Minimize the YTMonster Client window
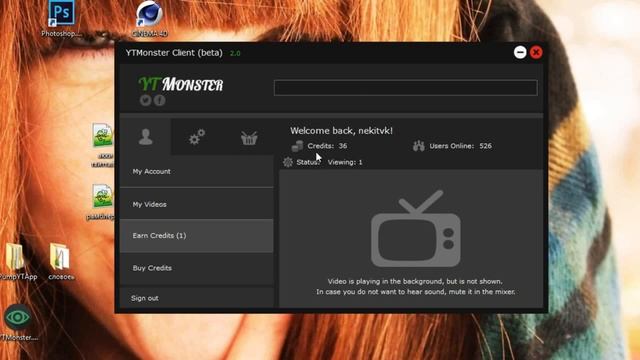Screen dimensions: 640x360 520,52
